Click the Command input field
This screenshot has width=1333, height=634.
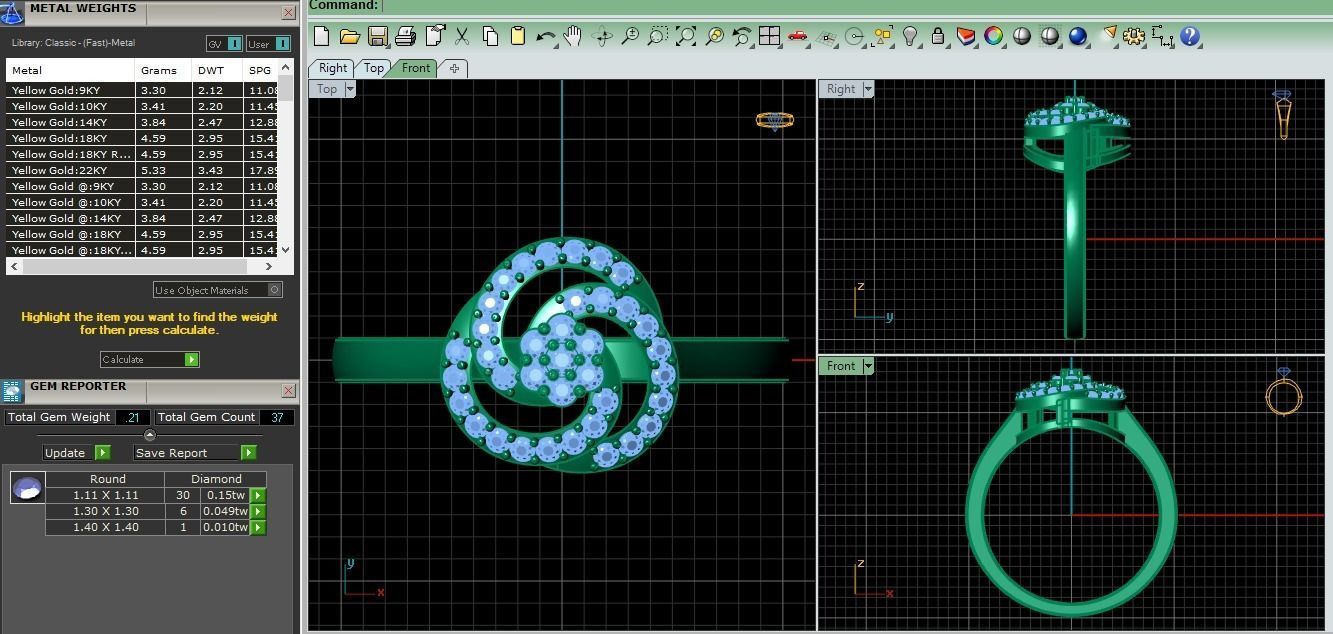coord(857,6)
